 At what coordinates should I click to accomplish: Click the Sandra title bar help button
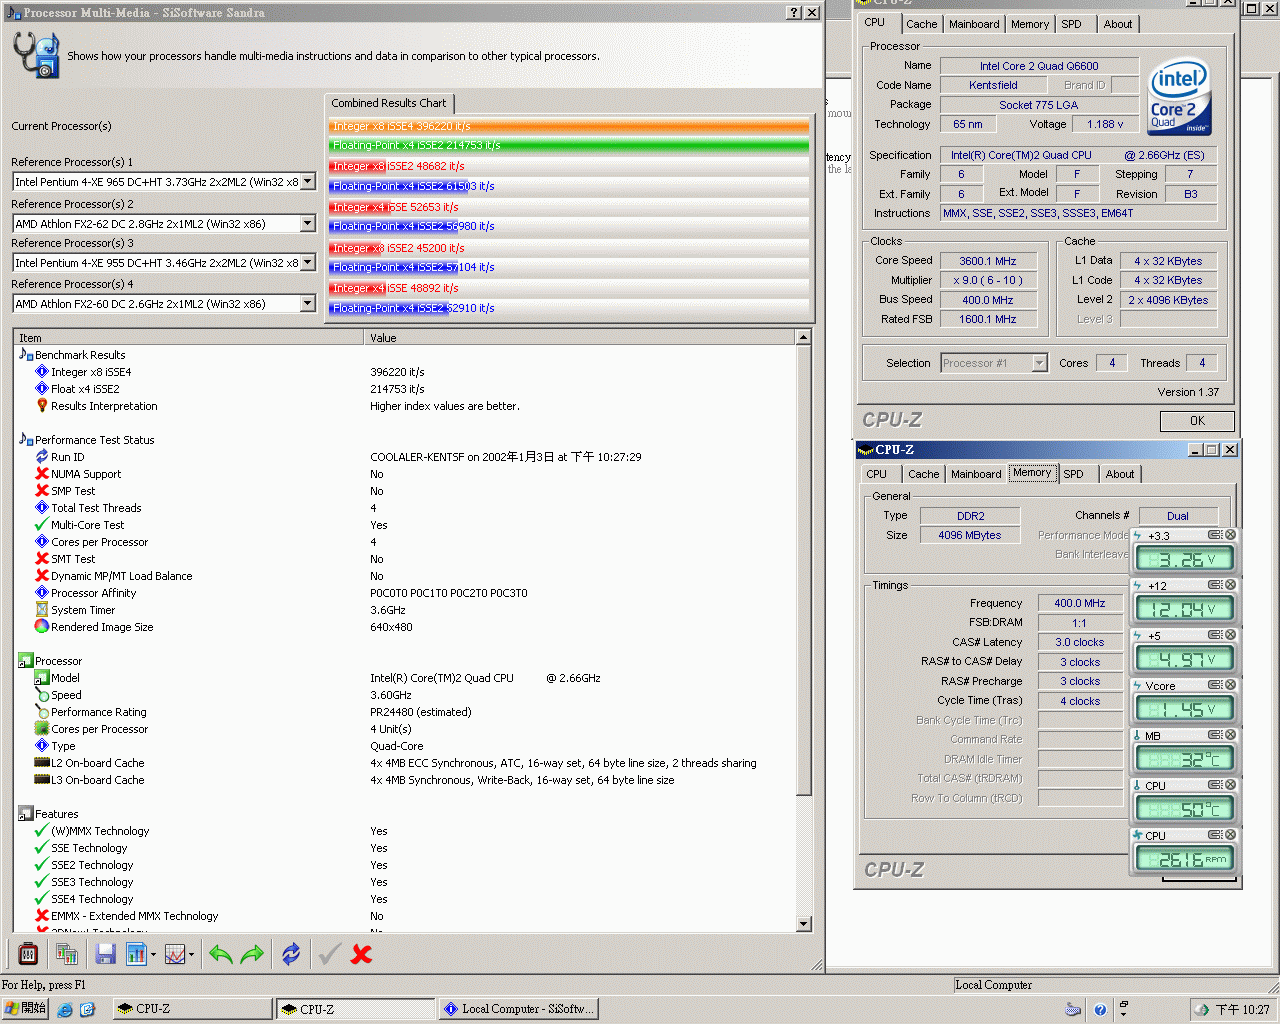coord(794,13)
